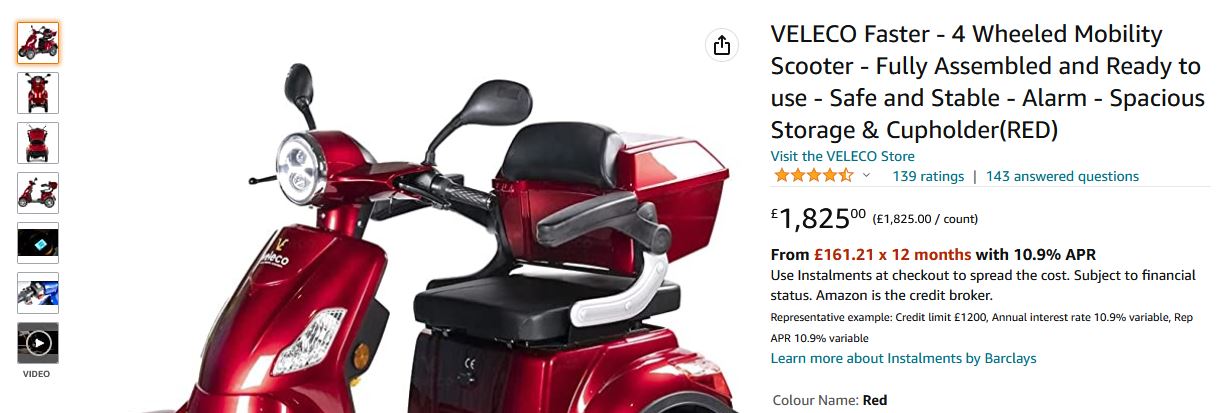Open Learn more about Instalments by Barclays

903,358
